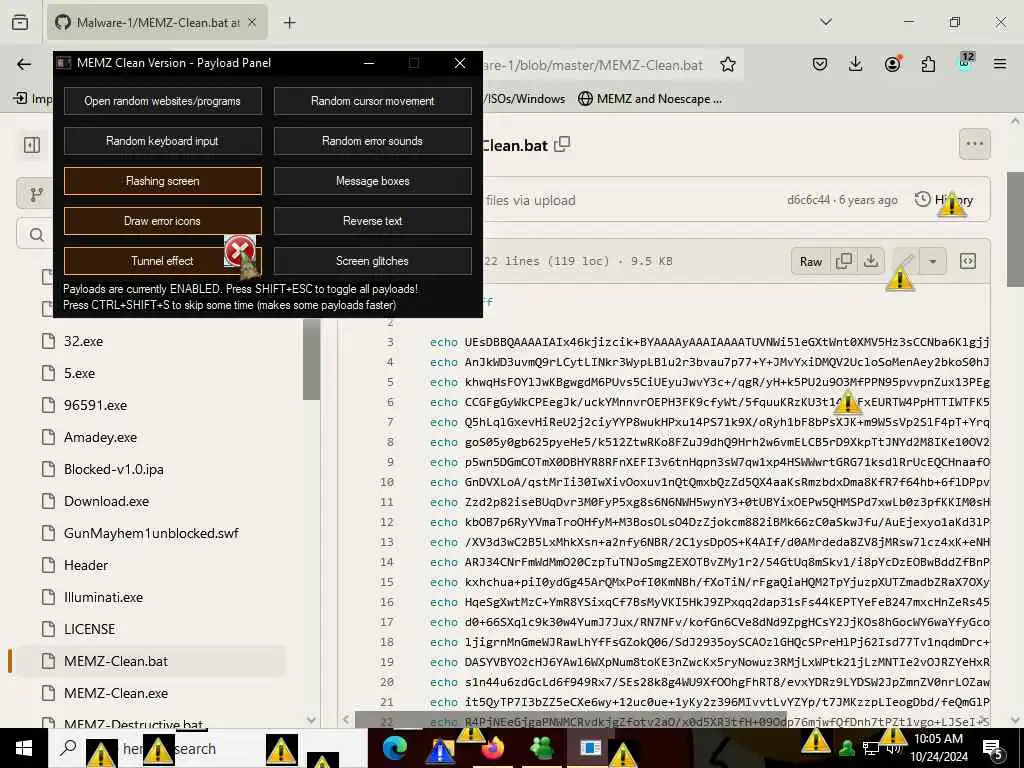Open the GitHub more file actions button
This screenshot has width=1024, height=768.
[x=974, y=144]
